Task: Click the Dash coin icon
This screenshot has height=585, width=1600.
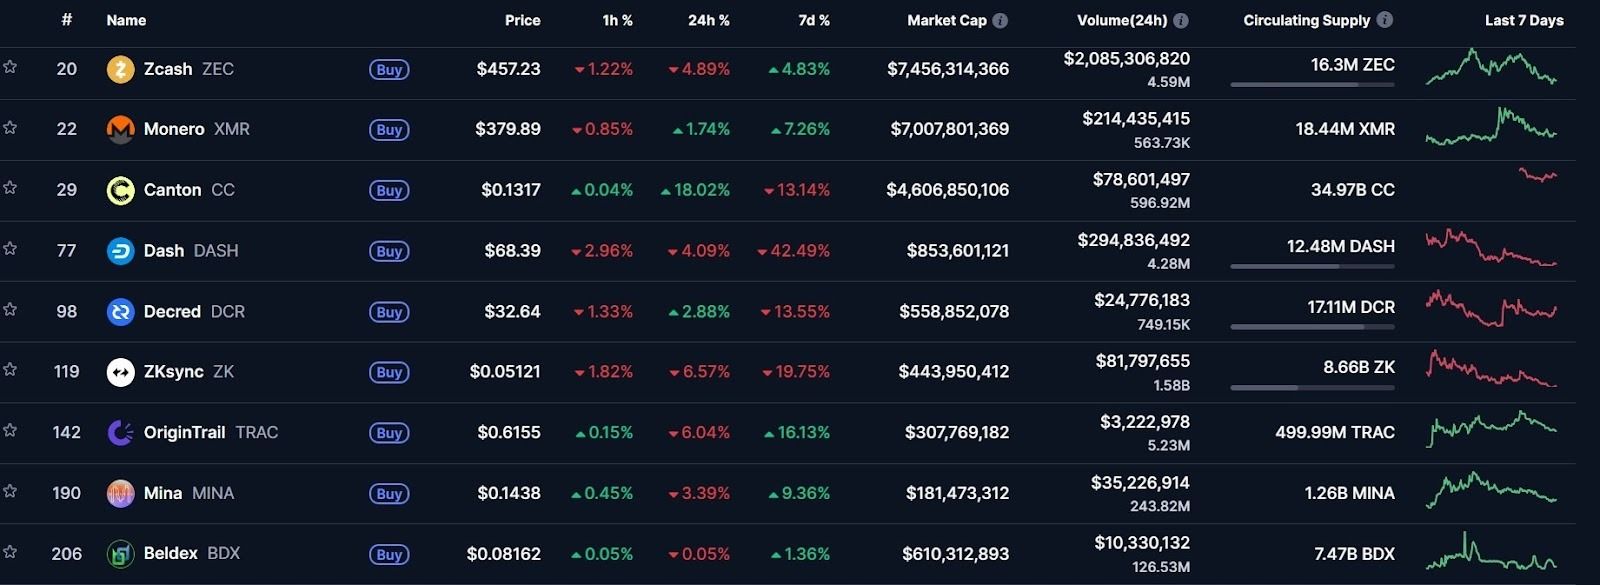Action: point(122,251)
